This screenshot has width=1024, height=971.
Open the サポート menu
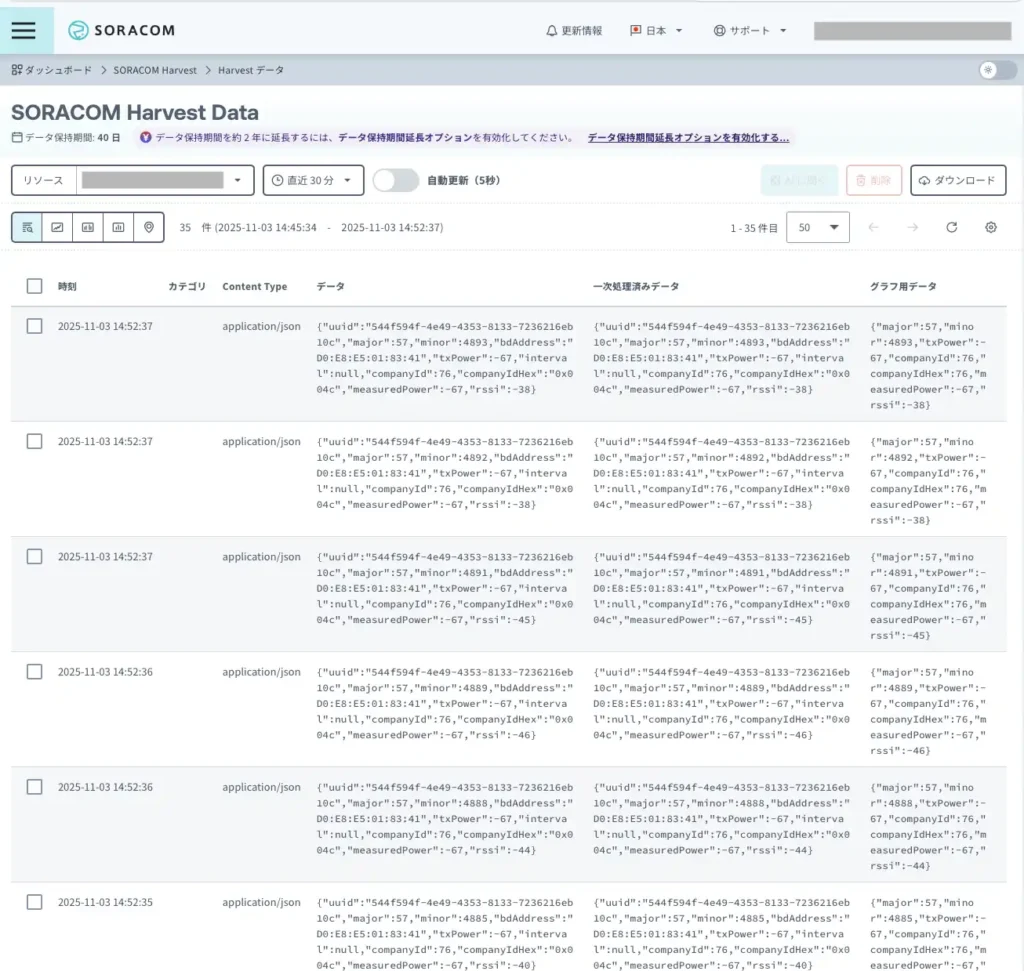(x=750, y=30)
